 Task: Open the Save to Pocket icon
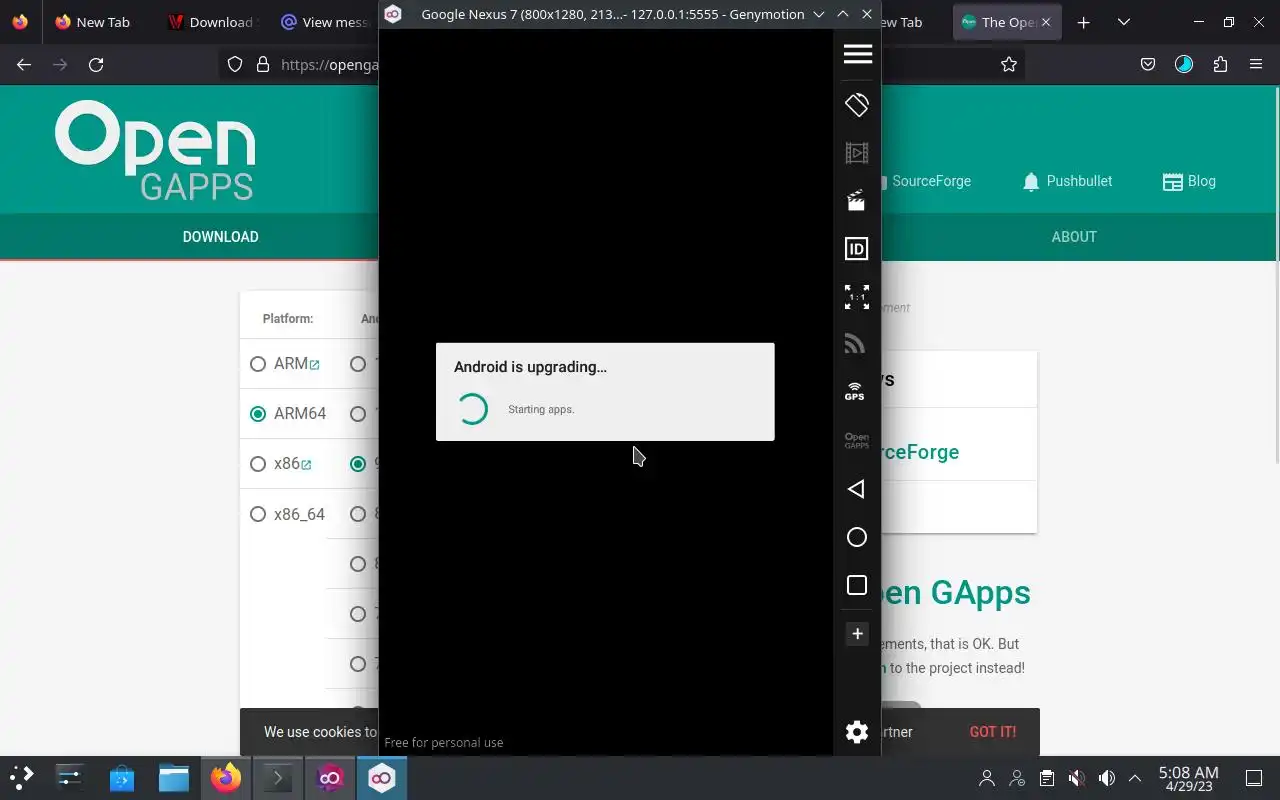click(1148, 64)
